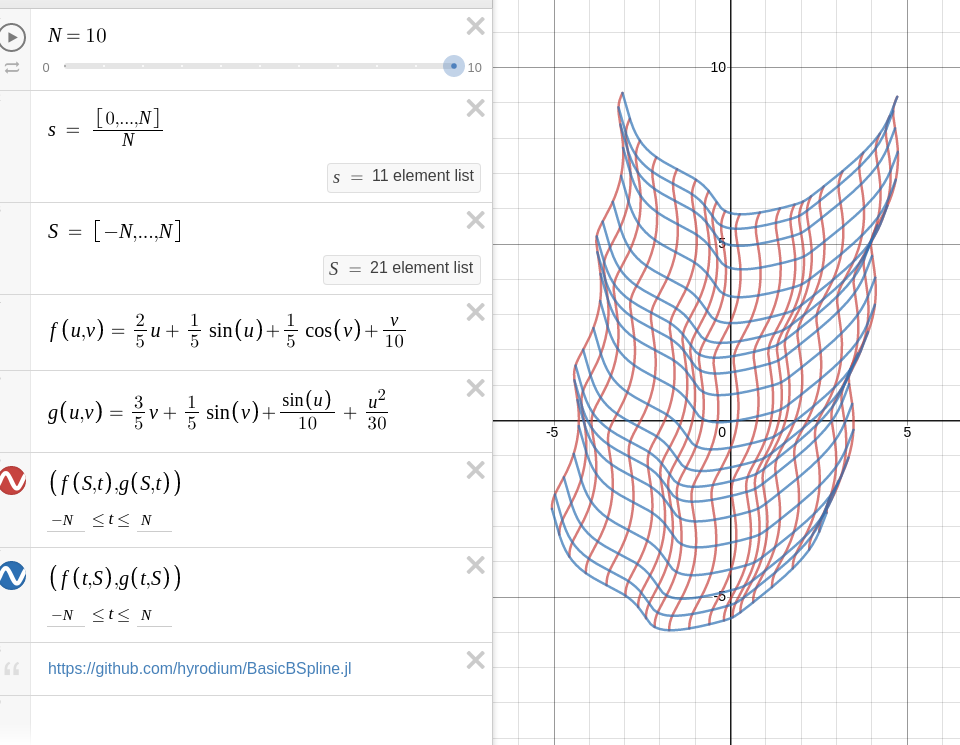Edit slider minimum value 0

(46, 68)
